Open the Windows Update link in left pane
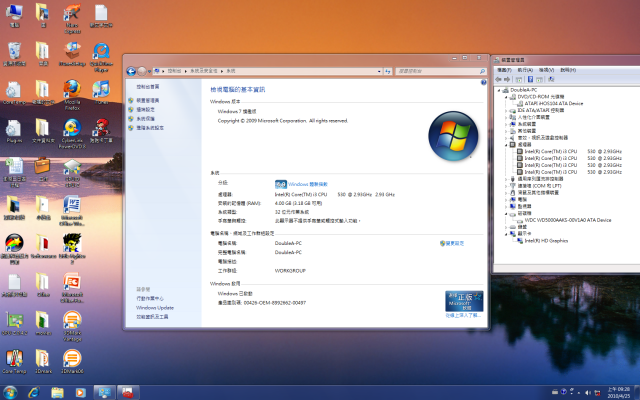The width and height of the screenshot is (640, 400). (x=155, y=308)
